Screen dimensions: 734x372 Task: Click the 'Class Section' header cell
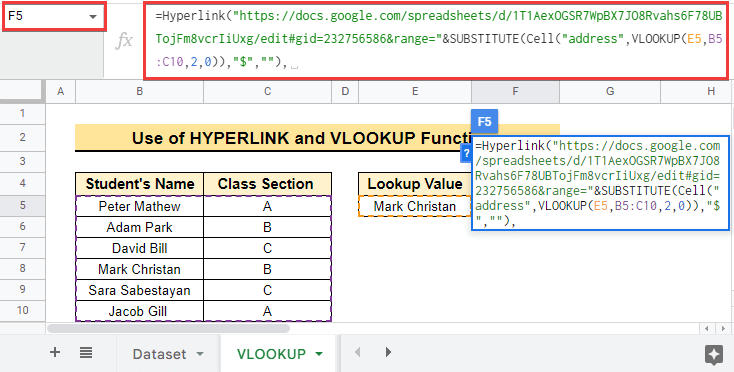click(x=267, y=184)
